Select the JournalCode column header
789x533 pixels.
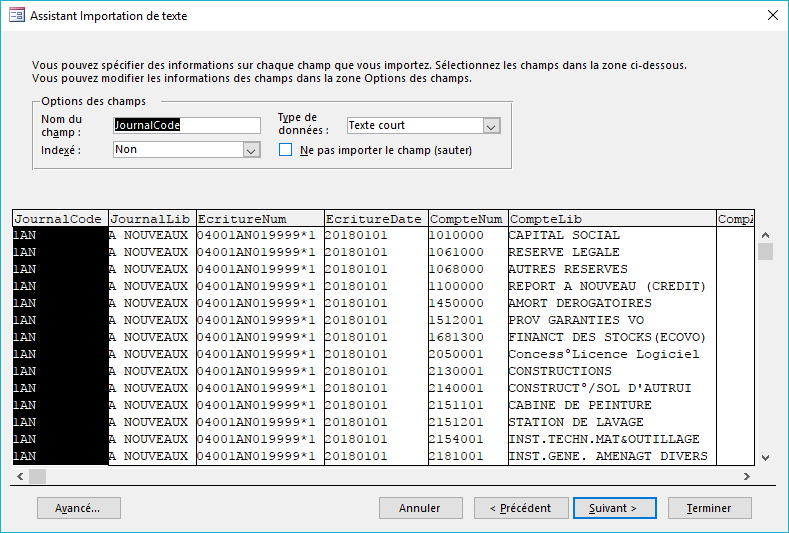point(60,219)
